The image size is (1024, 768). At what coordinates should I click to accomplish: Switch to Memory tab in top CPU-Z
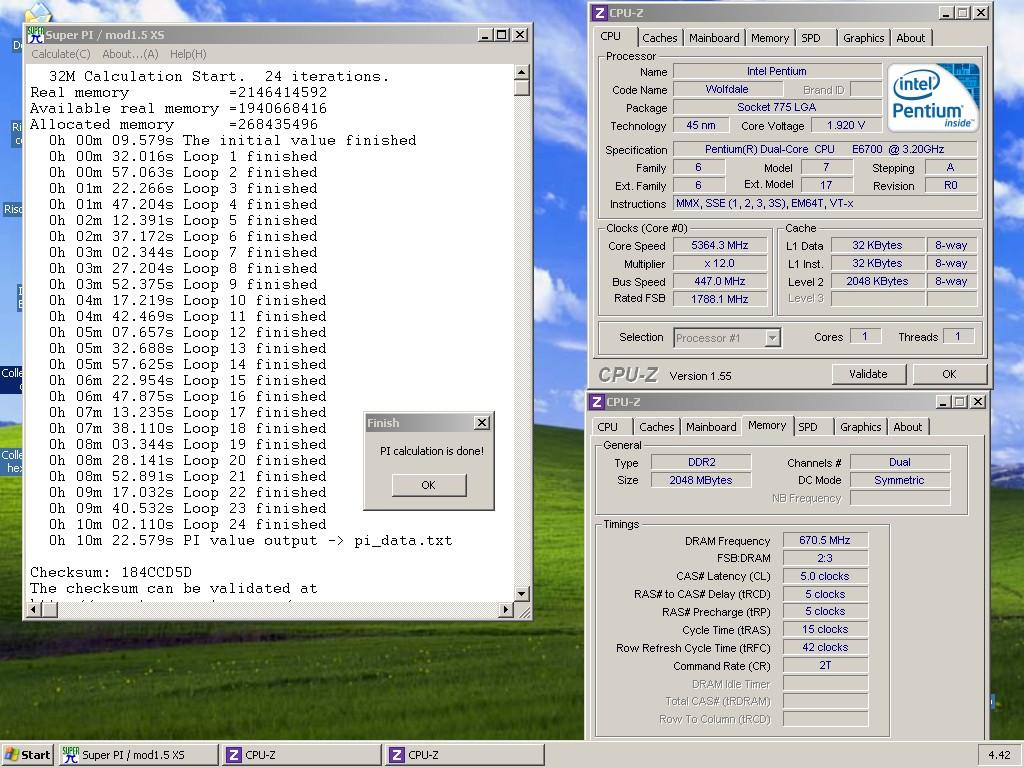click(770, 38)
